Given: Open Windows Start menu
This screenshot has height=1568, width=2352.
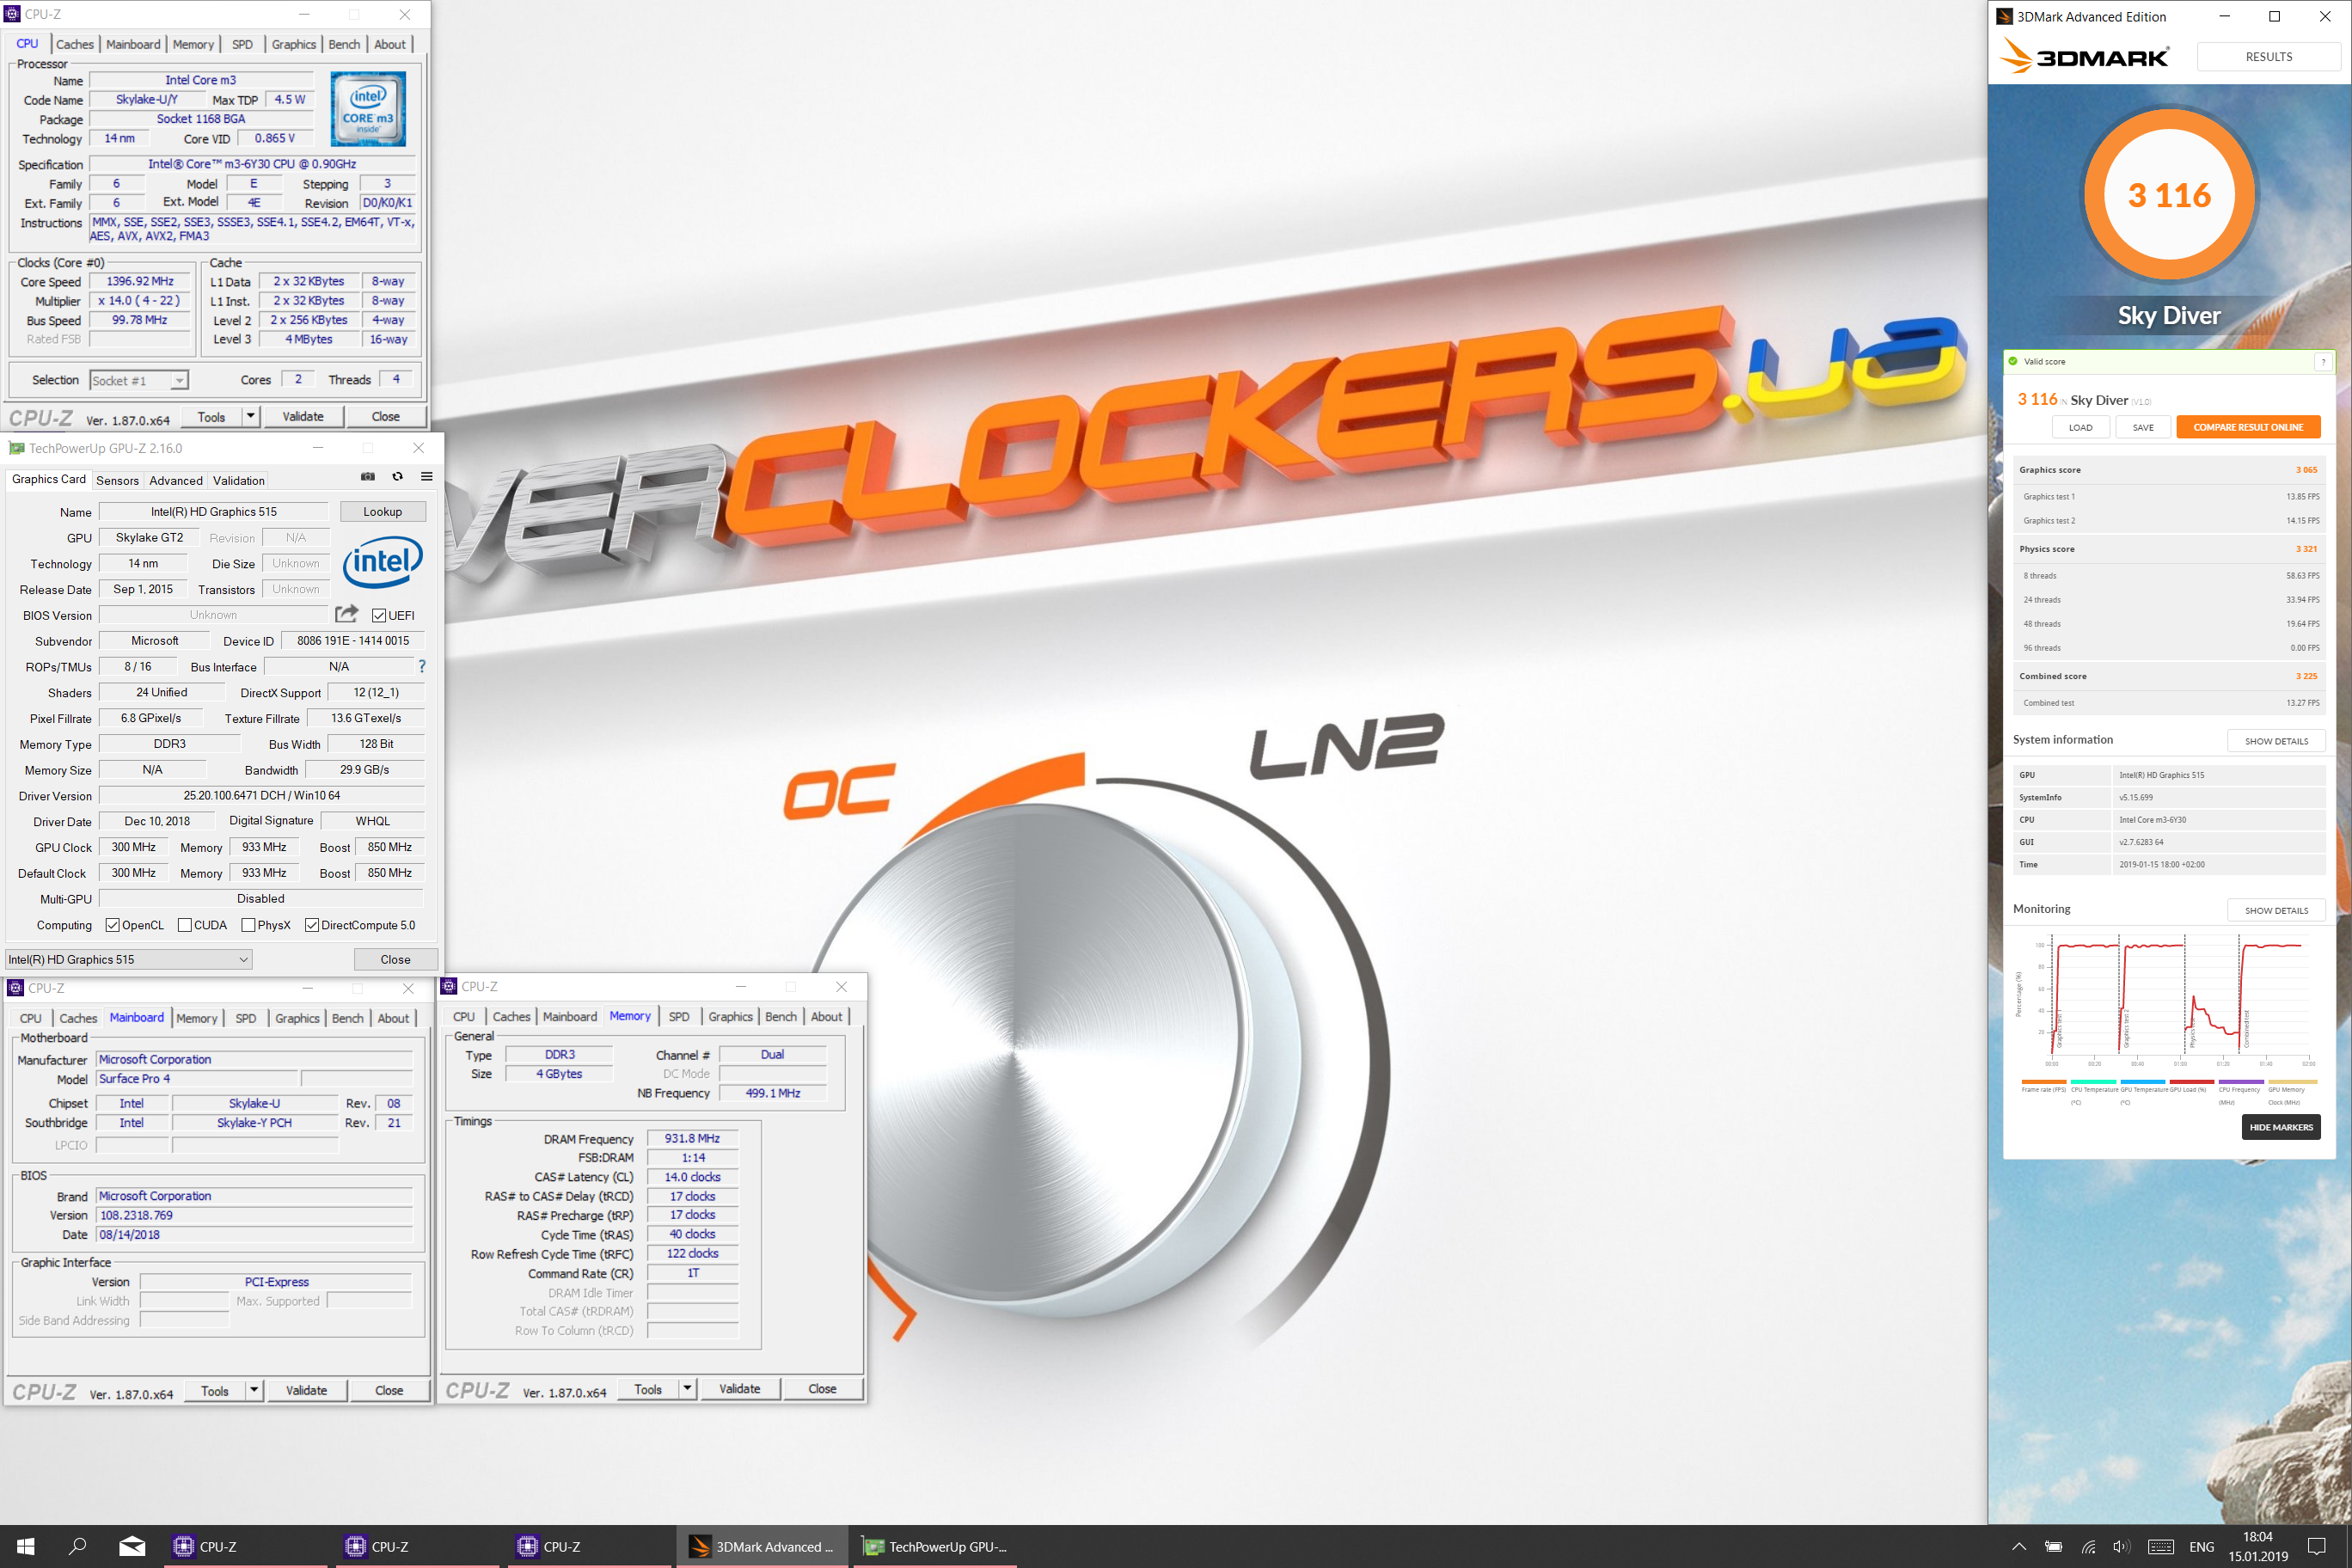Looking at the screenshot, I should coord(26,1546).
